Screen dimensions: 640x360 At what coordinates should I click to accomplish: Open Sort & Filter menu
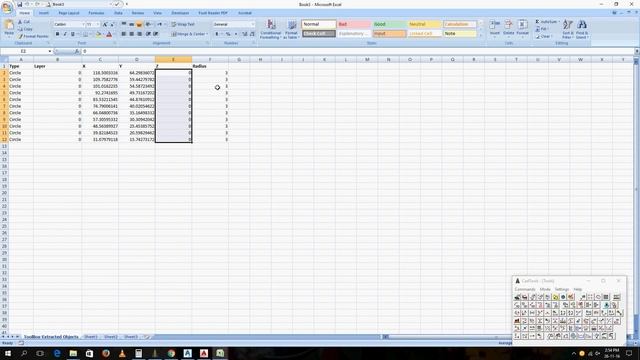(x=568, y=29)
